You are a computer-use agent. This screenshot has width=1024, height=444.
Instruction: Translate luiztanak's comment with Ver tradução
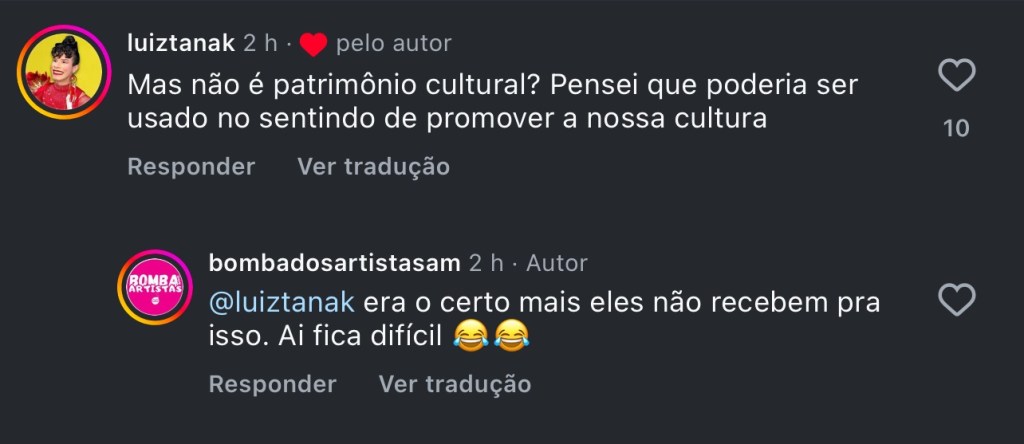click(373, 166)
